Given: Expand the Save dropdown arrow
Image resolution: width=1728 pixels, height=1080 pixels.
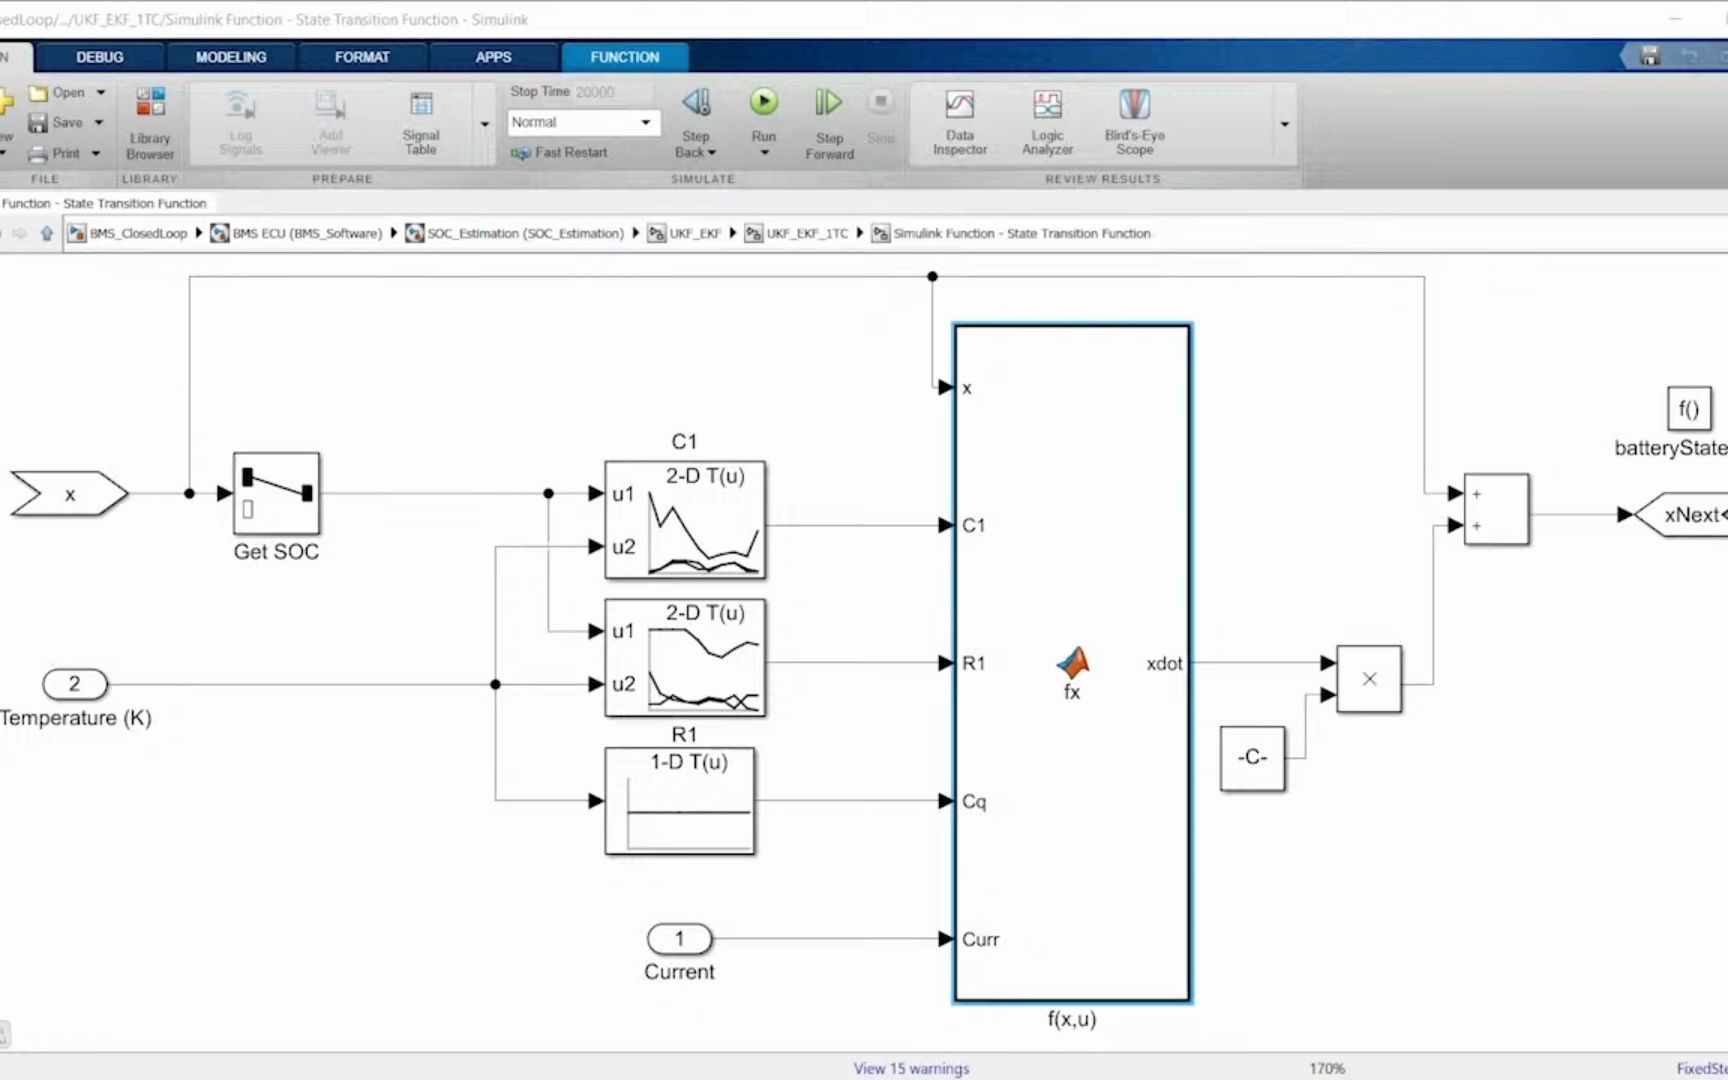Looking at the screenshot, I should pyautogui.click(x=98, y=123).
